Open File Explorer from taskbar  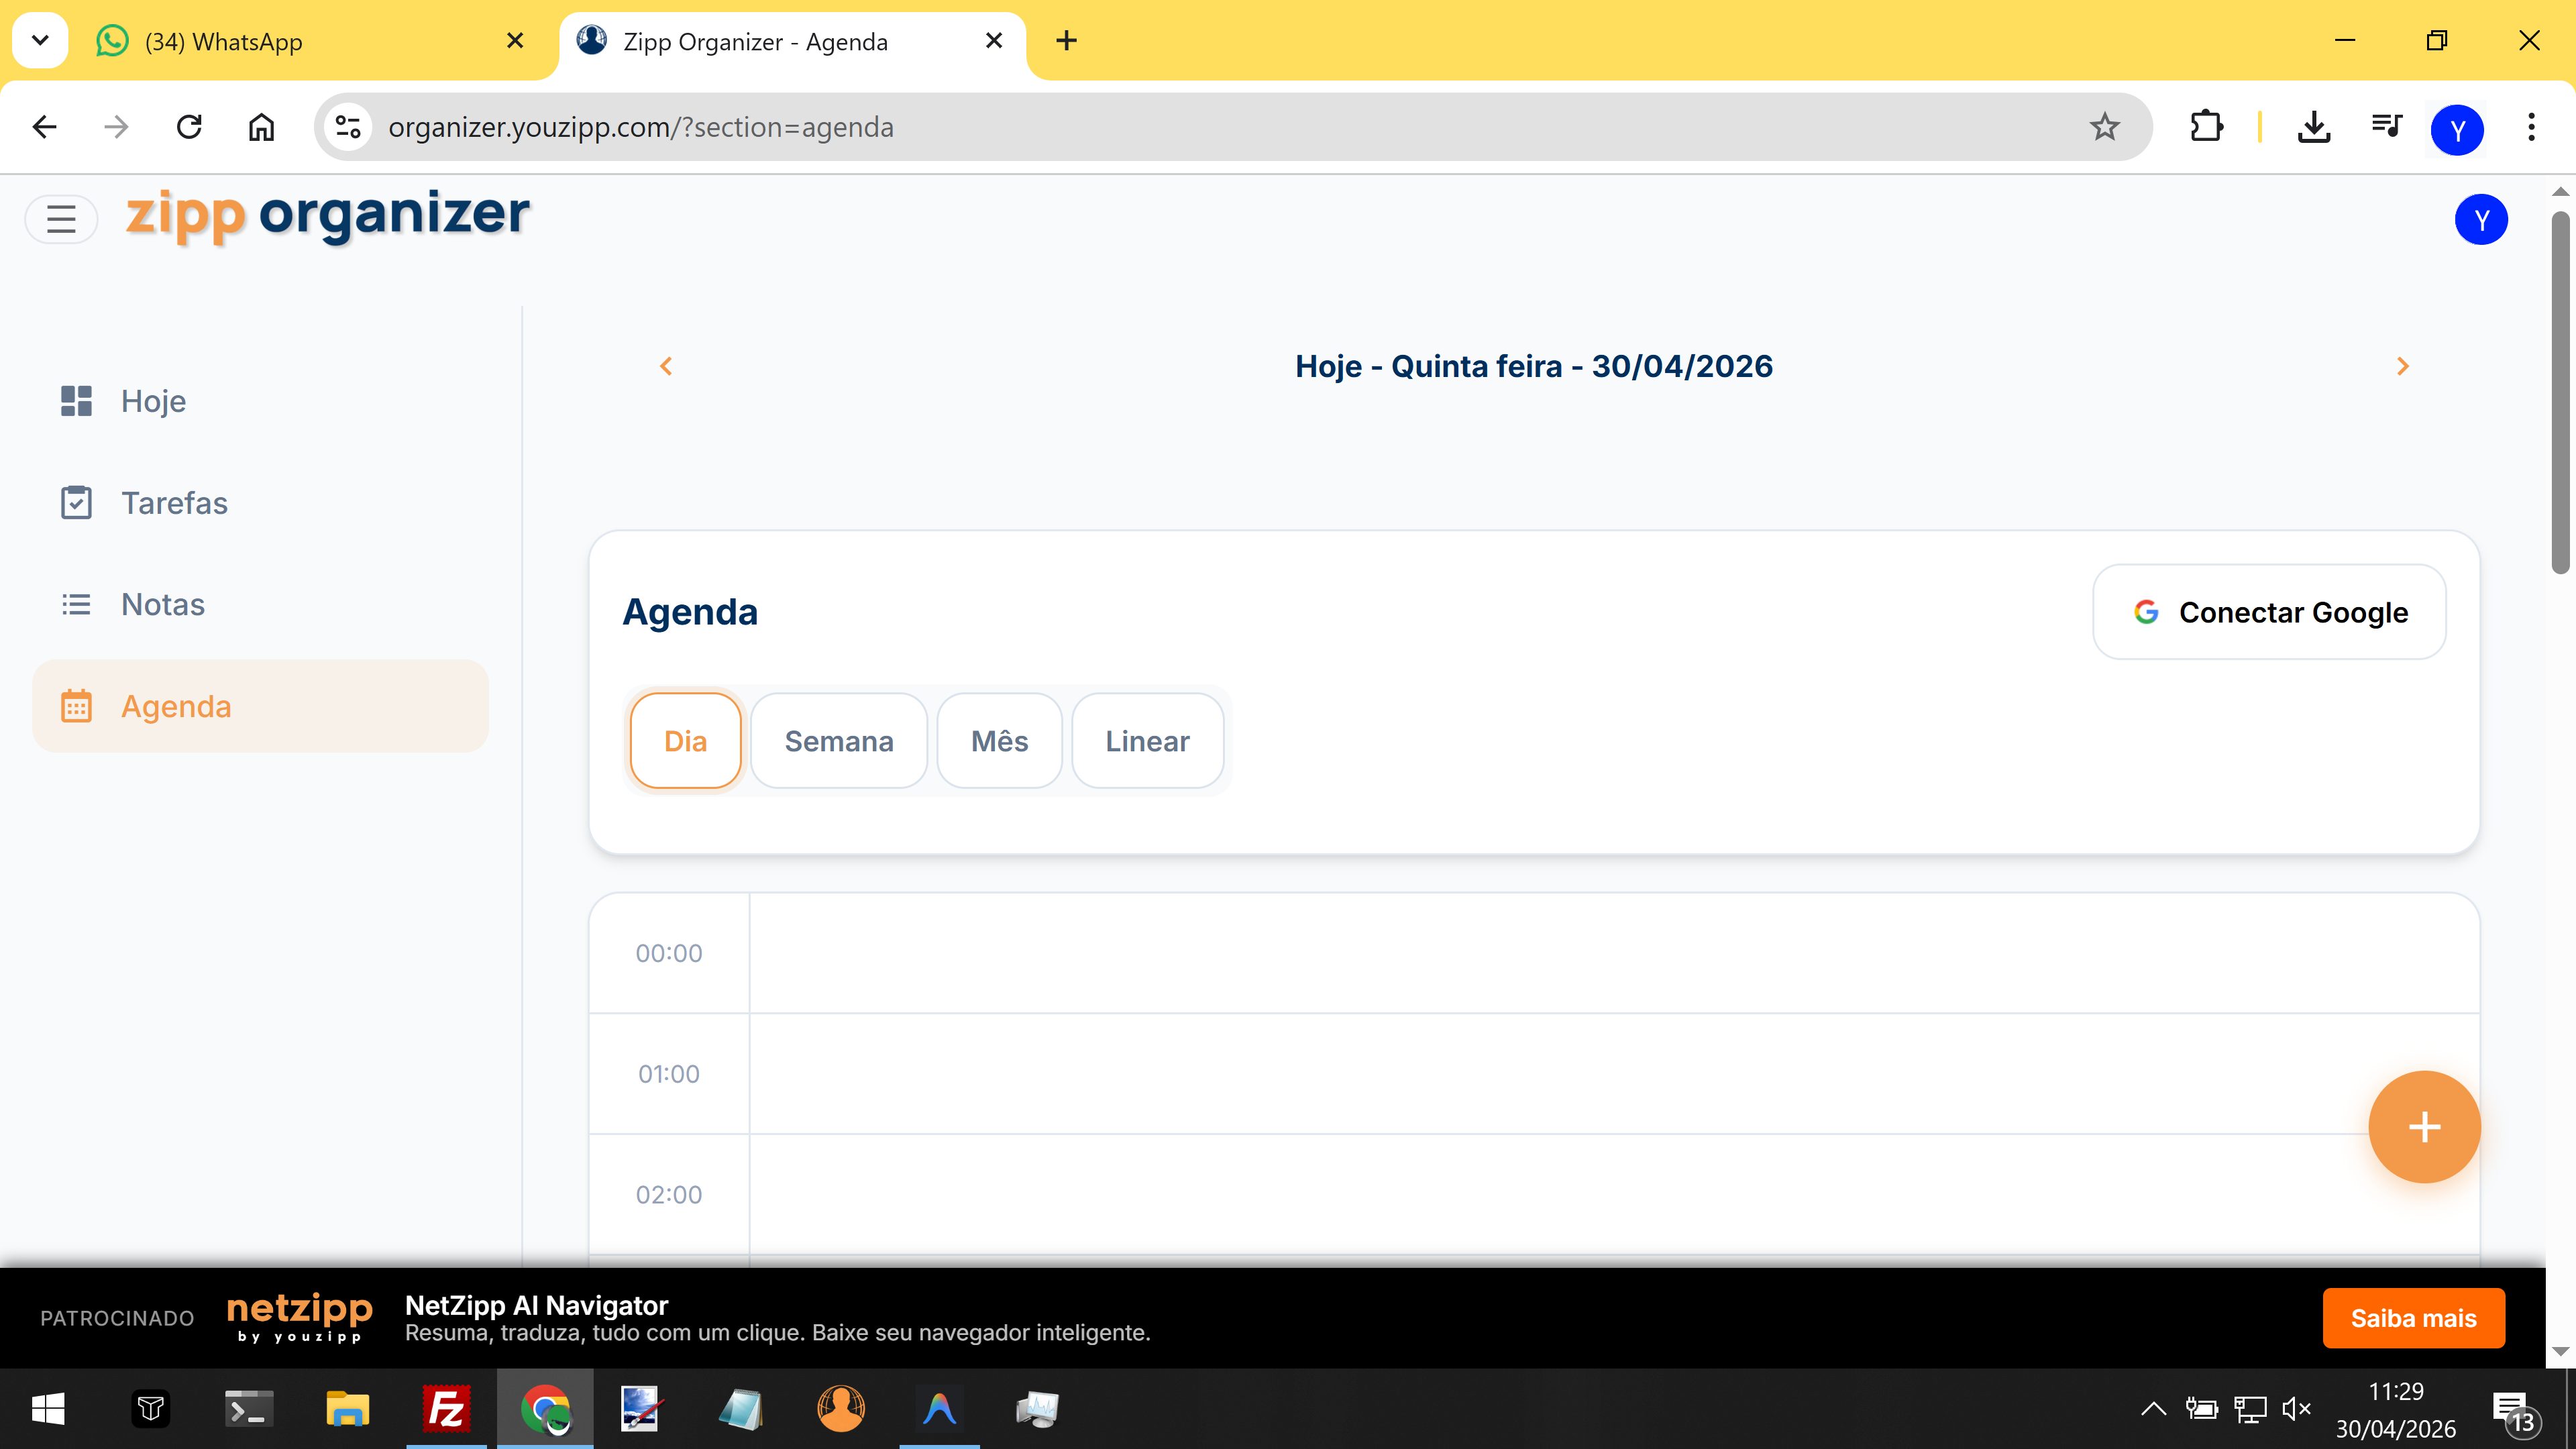coord(347,1409)
